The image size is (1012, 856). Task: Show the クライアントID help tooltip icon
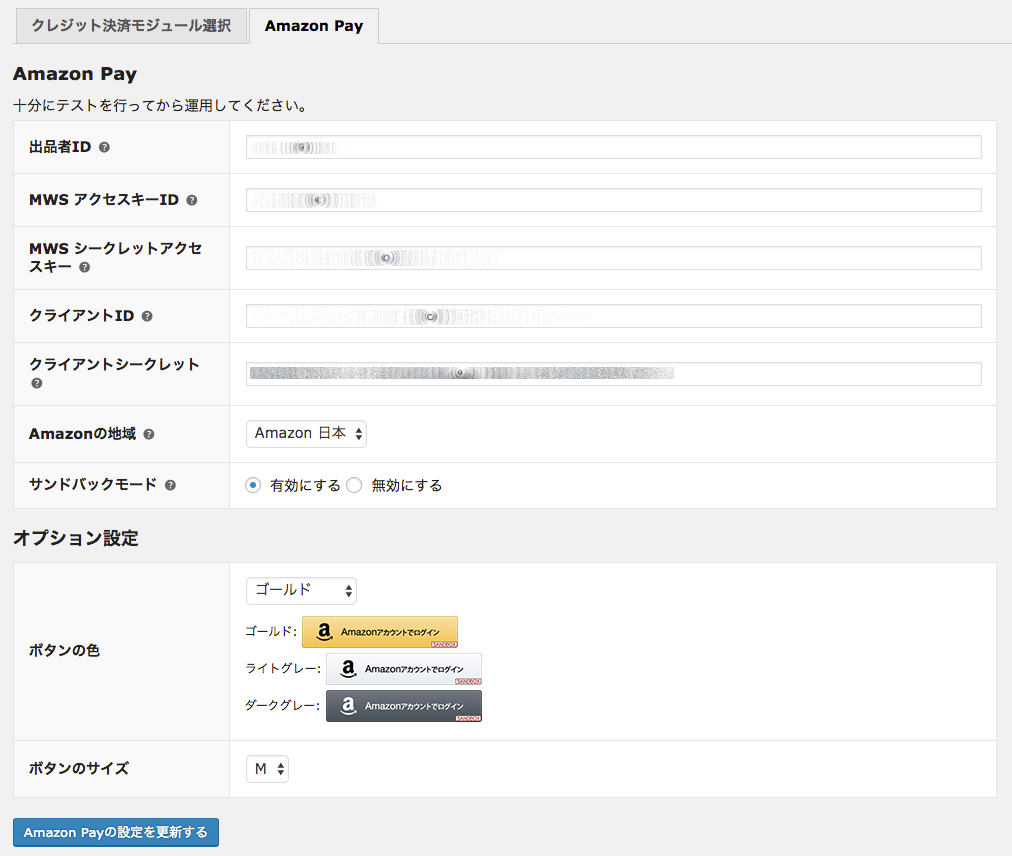point(147,316)
